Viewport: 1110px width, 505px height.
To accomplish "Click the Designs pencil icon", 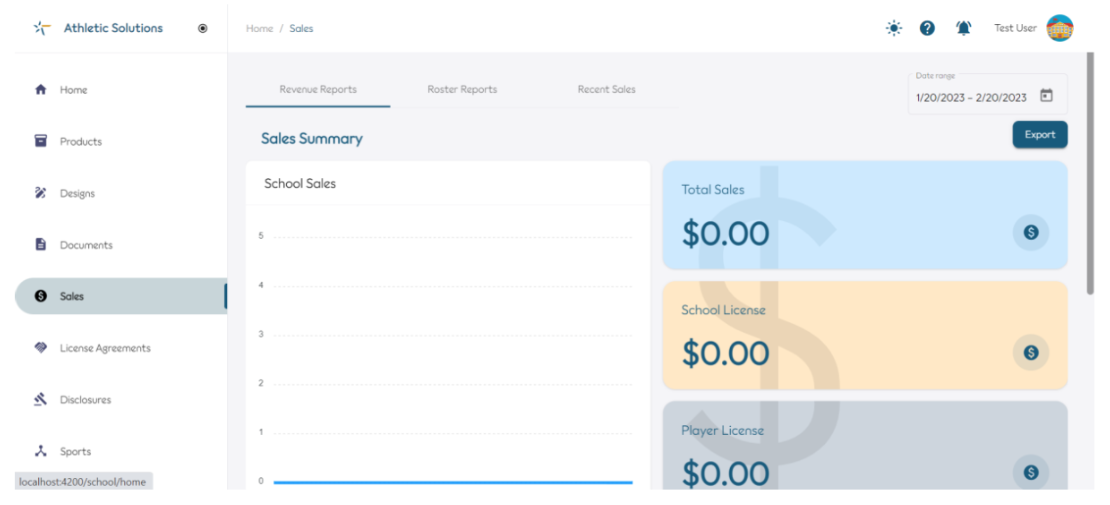I will (40, 193).
